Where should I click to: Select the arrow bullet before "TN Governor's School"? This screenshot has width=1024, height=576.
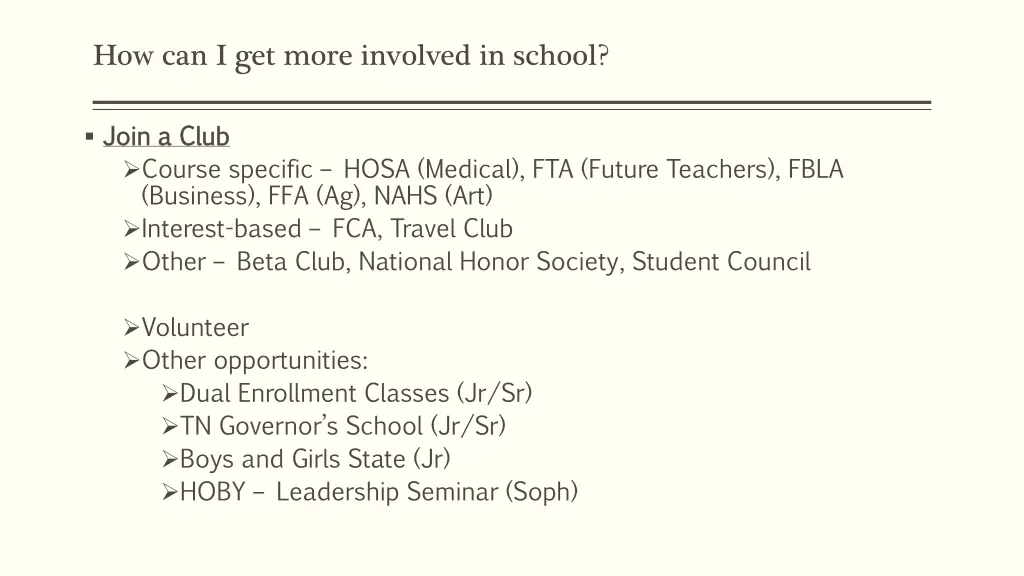[x=169, y=427]
